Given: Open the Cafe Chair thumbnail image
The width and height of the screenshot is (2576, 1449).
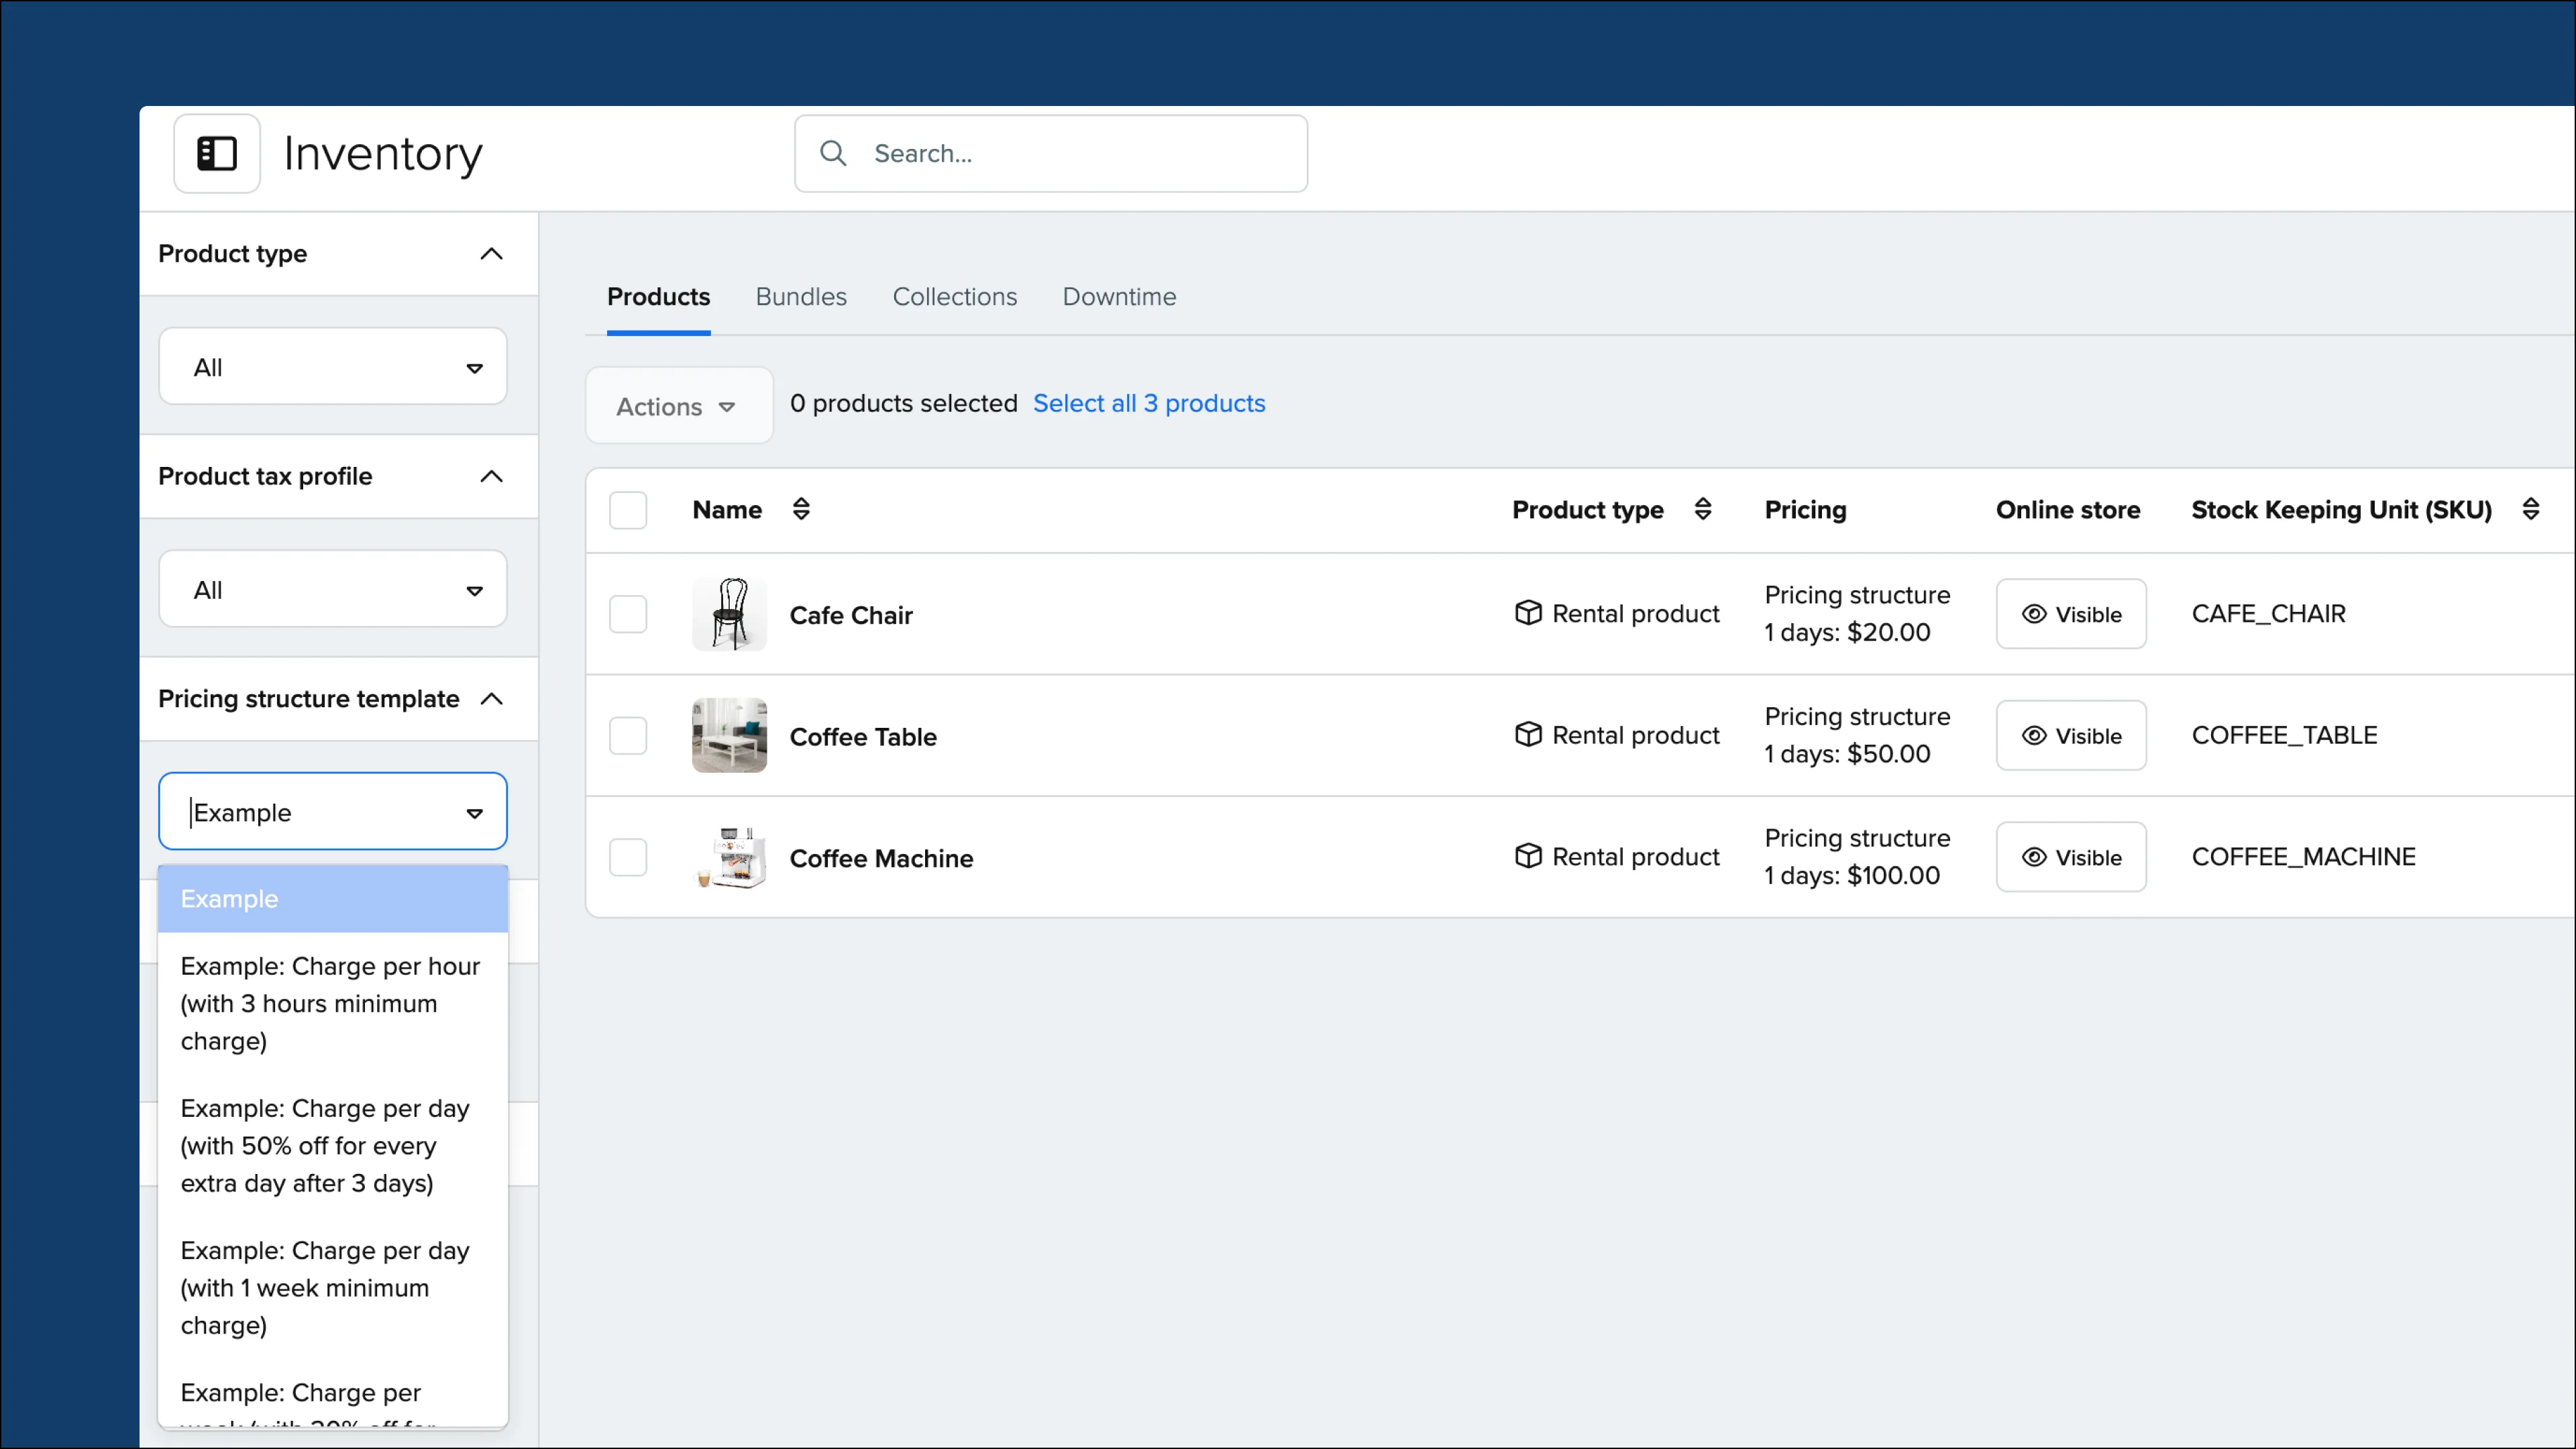Looking at the screenshot, I should pos(729,614).
